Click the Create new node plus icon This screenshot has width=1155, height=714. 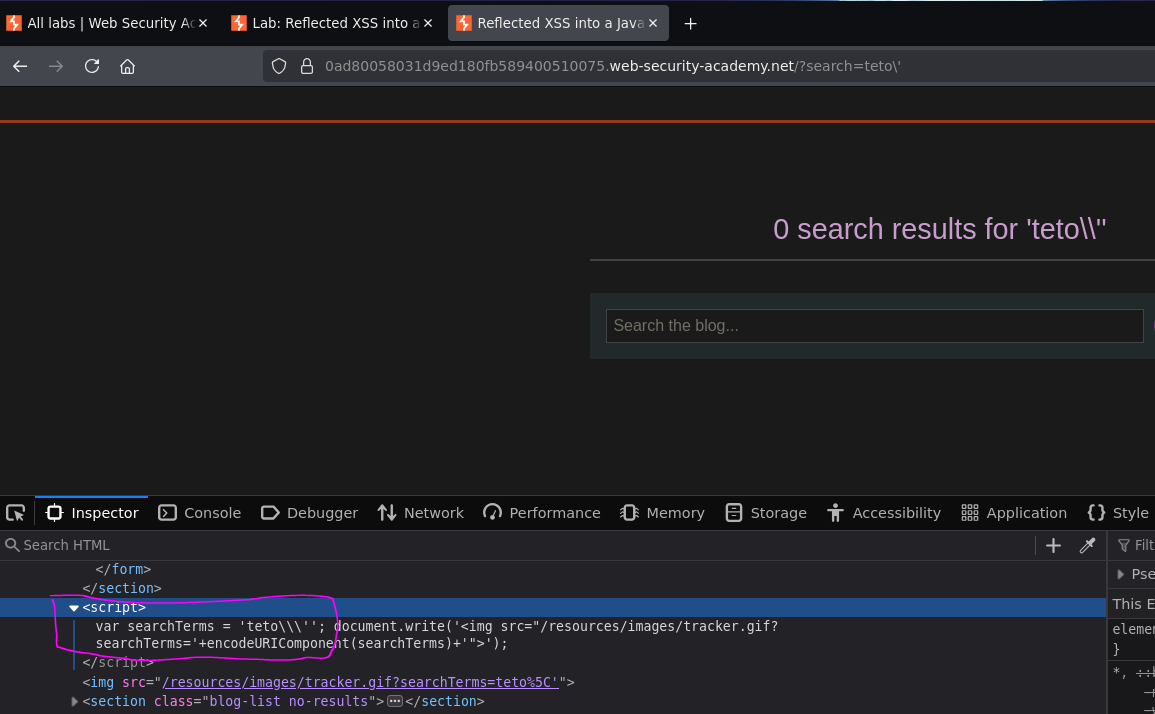click(x=1053, y=545)
